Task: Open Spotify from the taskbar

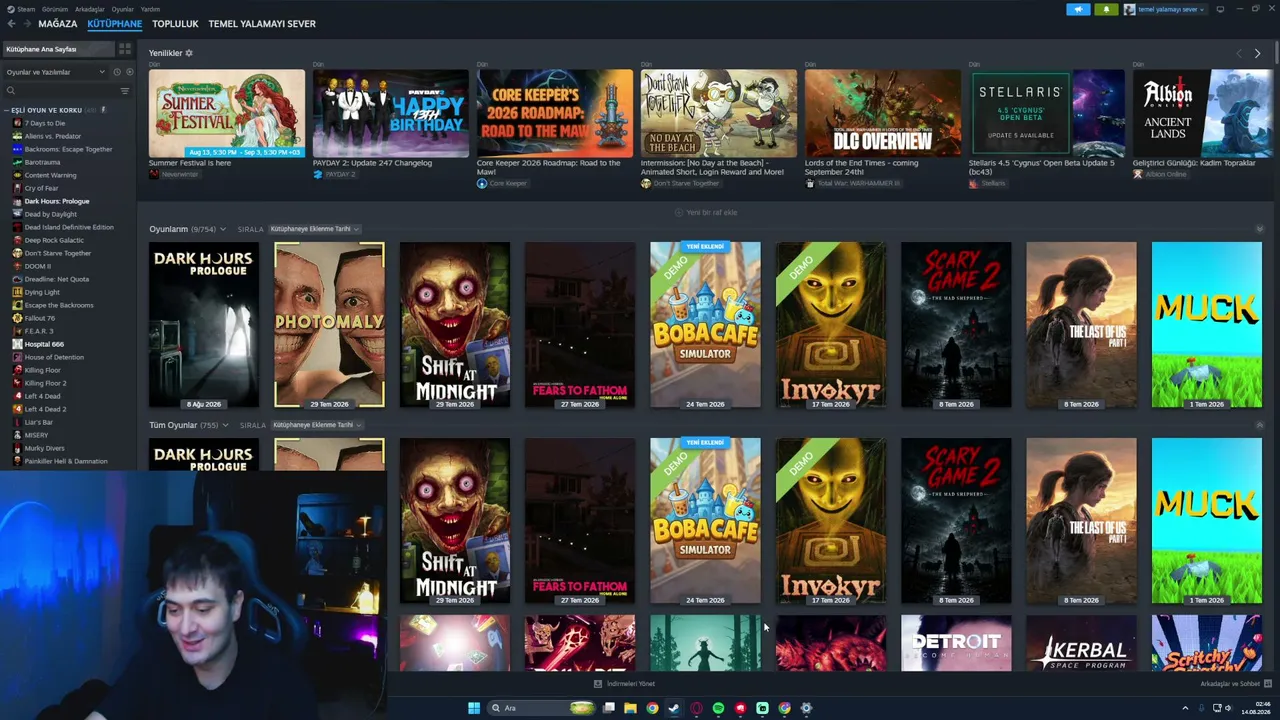Action: click(x=718, y=708)
